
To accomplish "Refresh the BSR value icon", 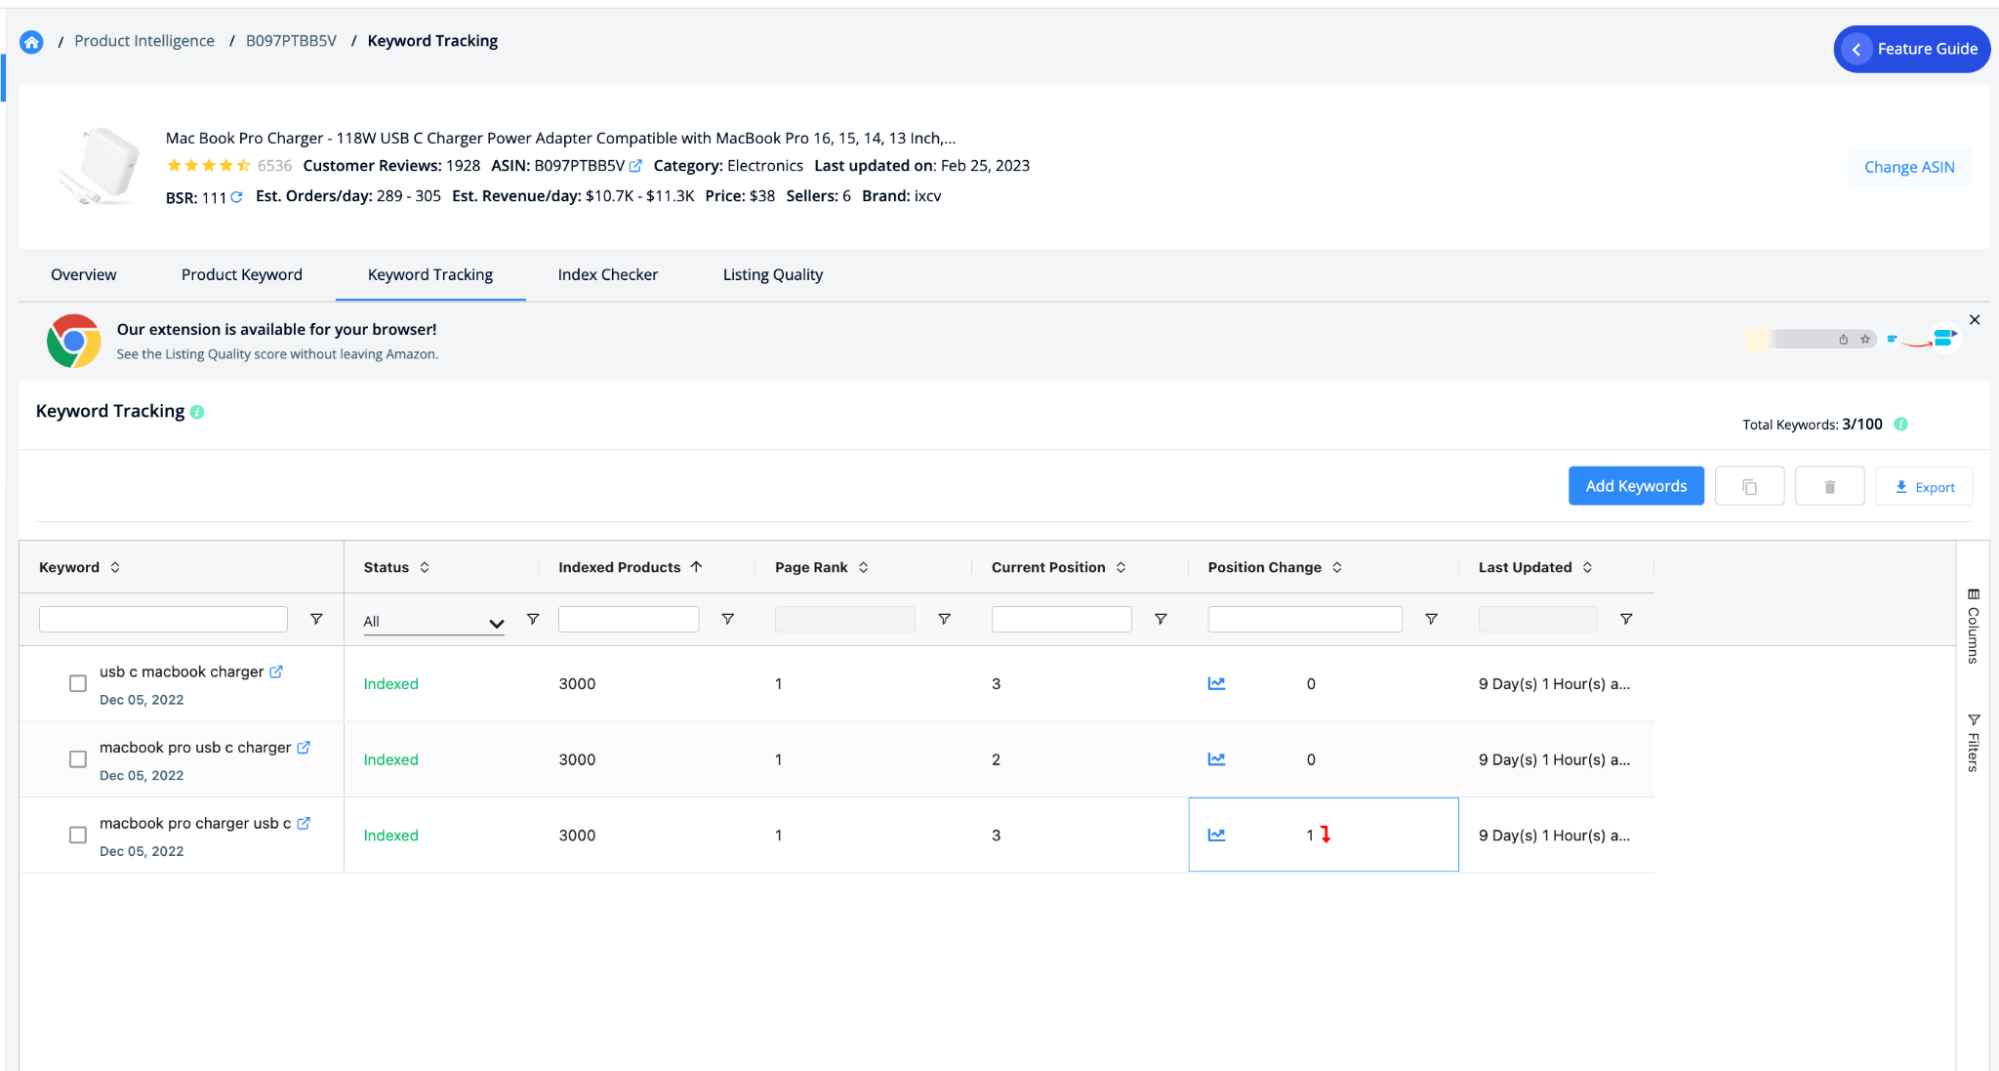I will [237, 197].
